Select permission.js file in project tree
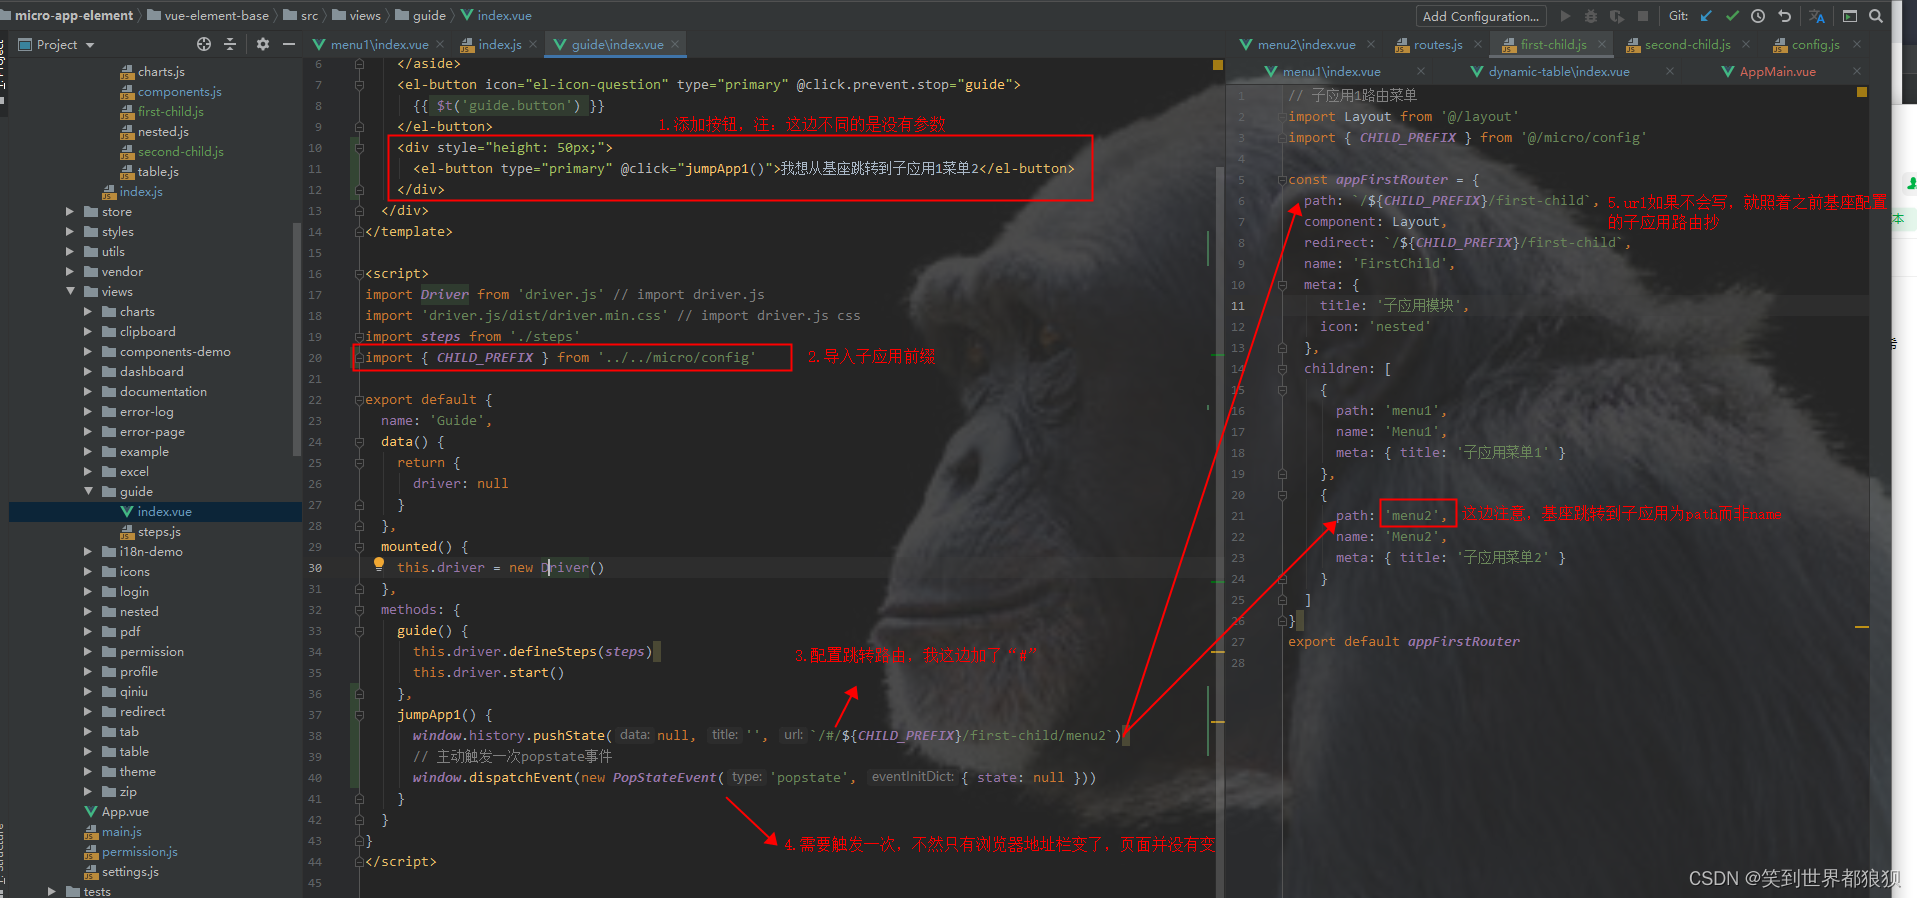 [x=140, y=852]
